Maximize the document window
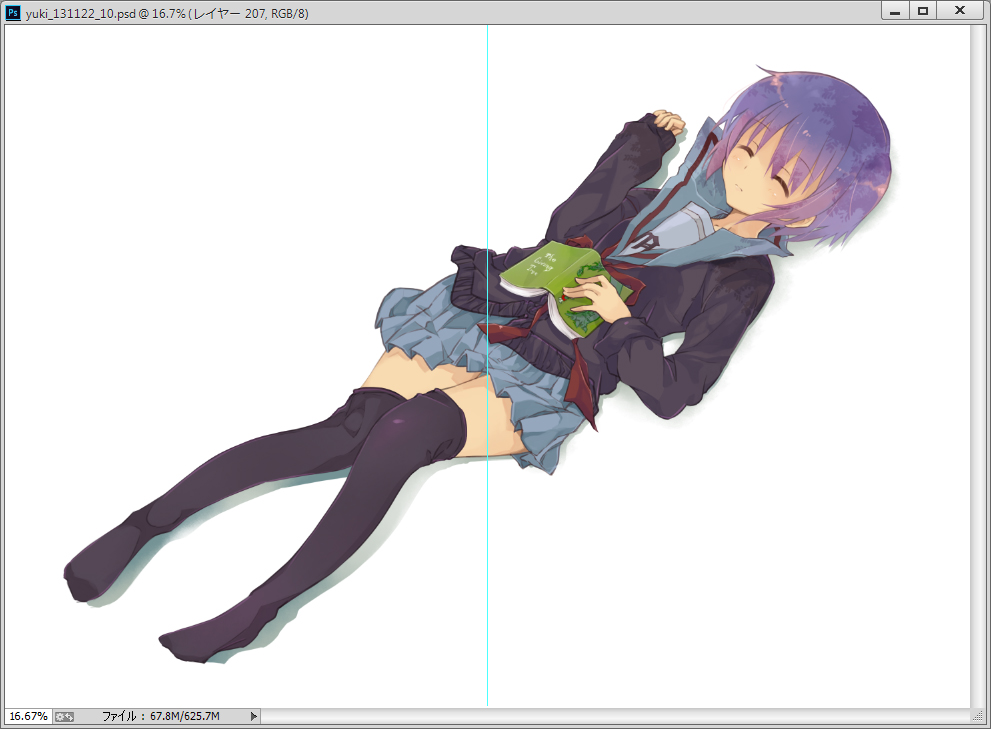This screenshot has width=991, height=729. [923, 11]
